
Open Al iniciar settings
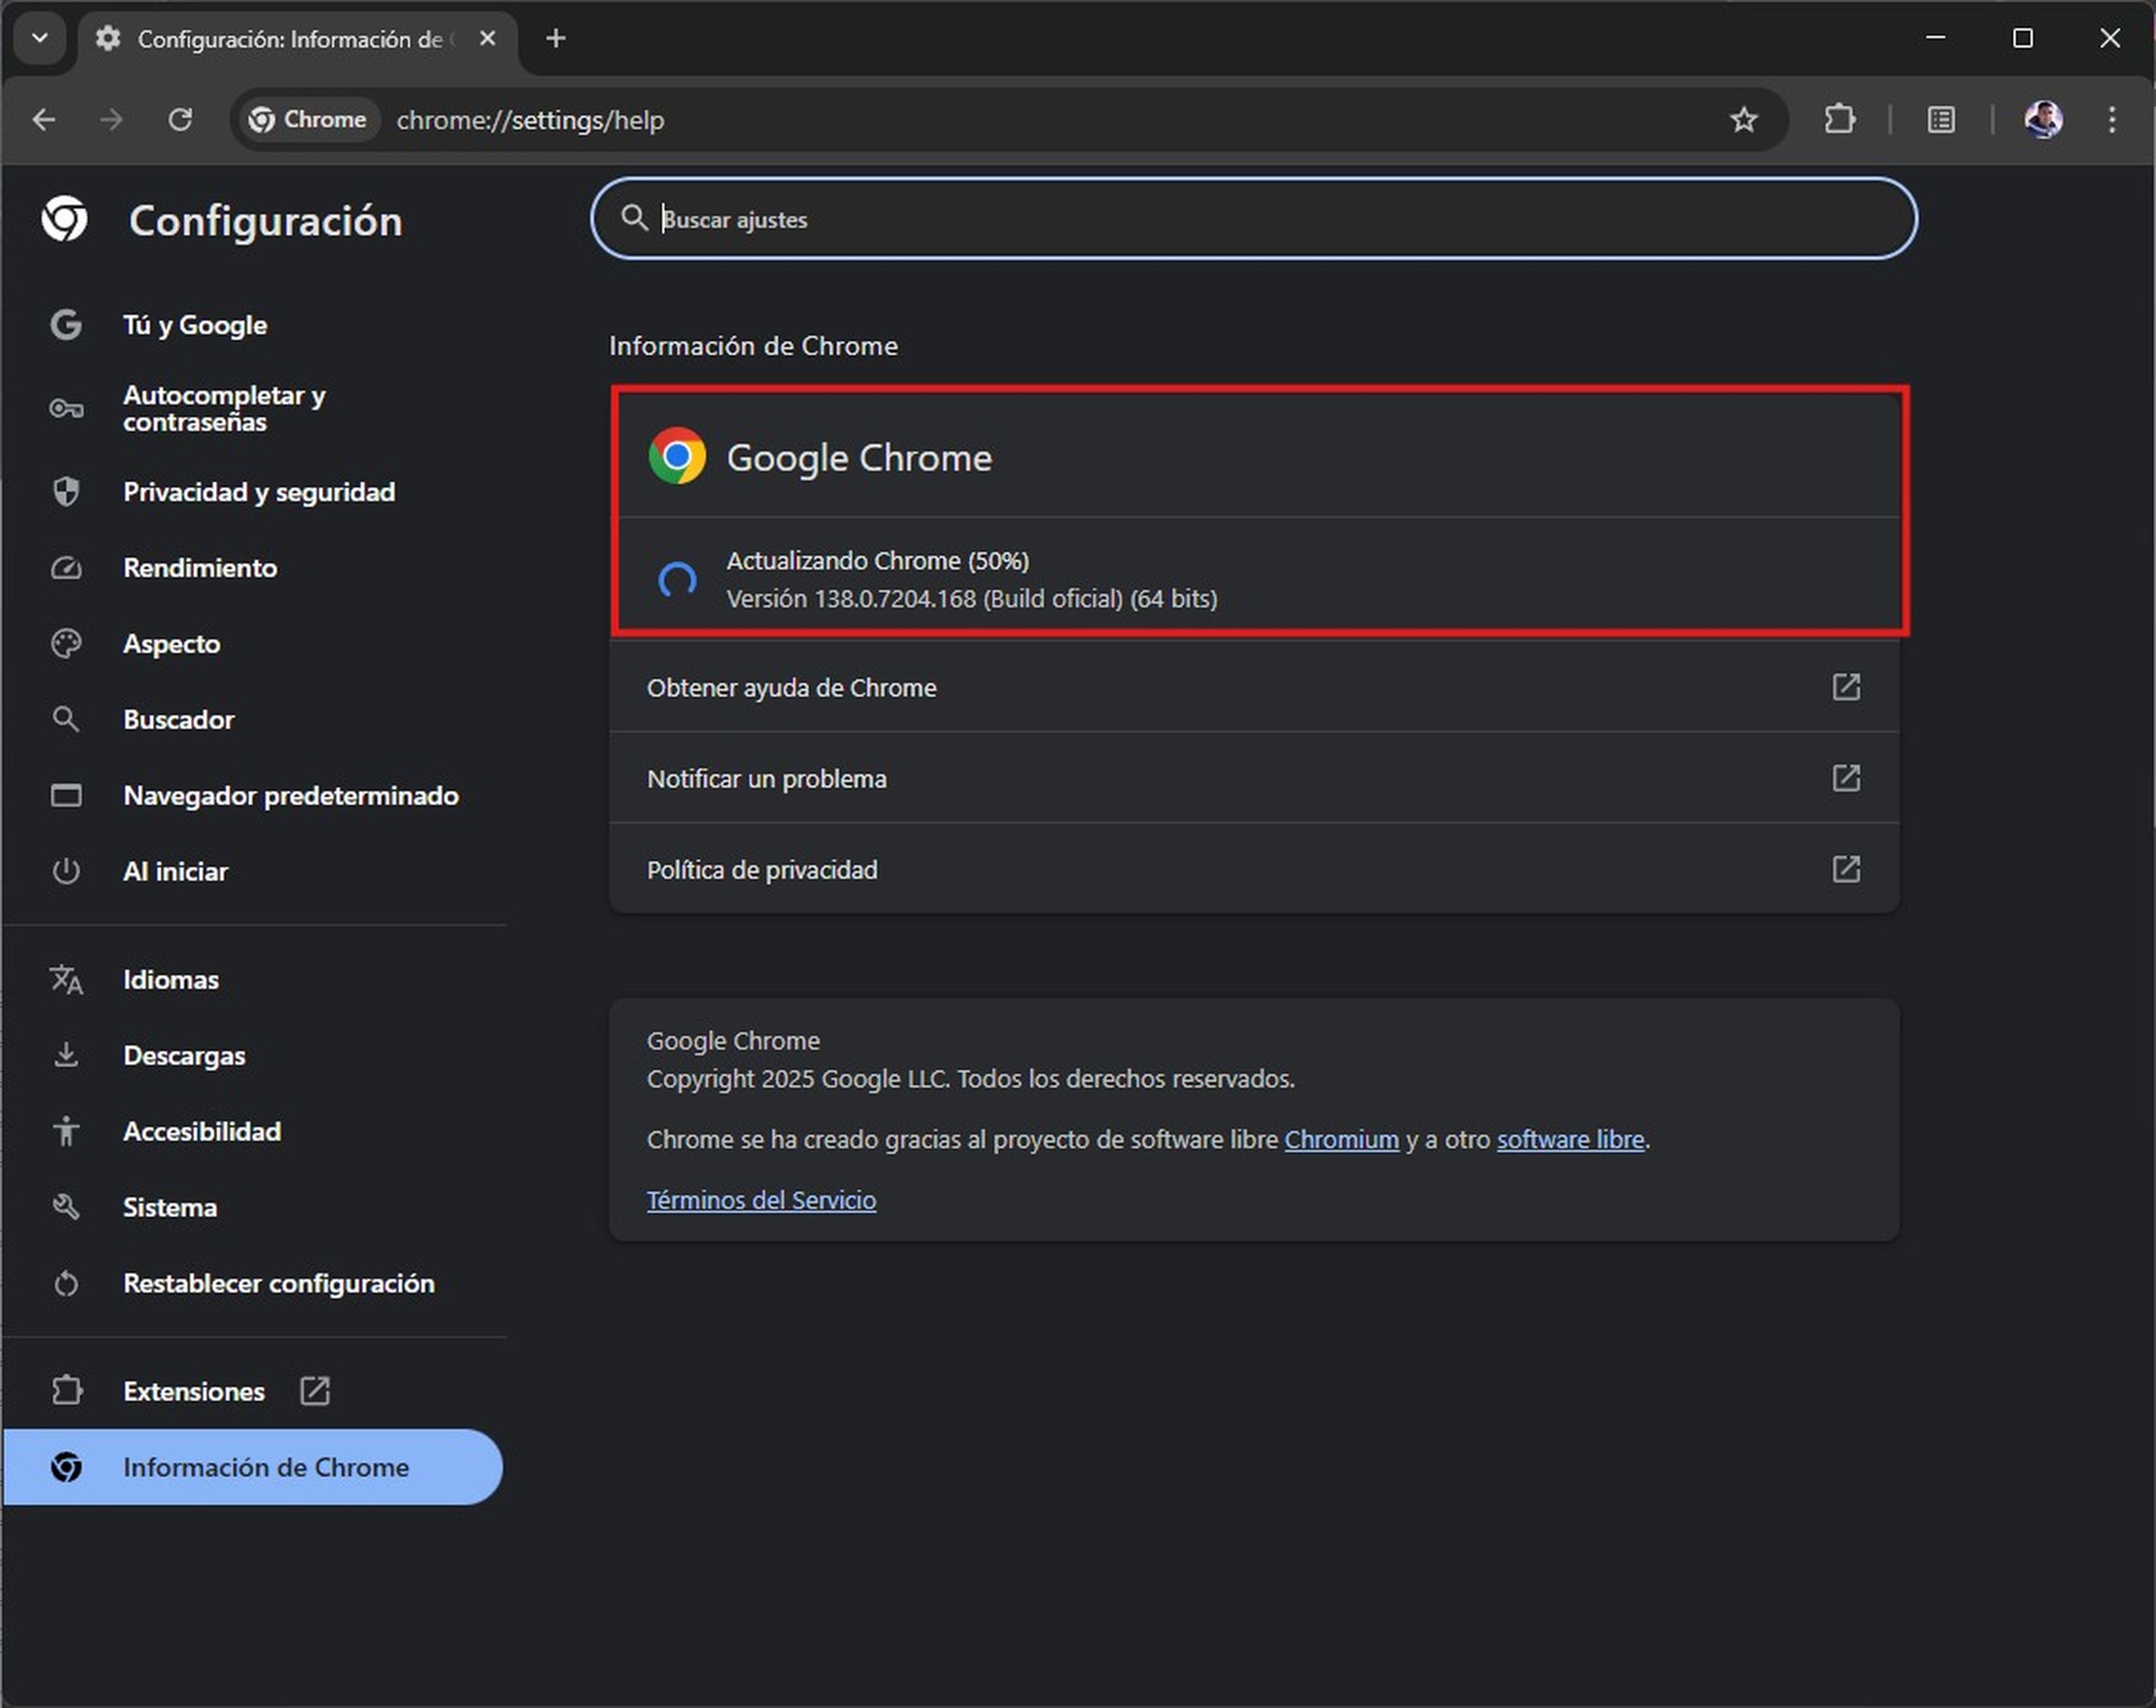click(x=254, y=872)
